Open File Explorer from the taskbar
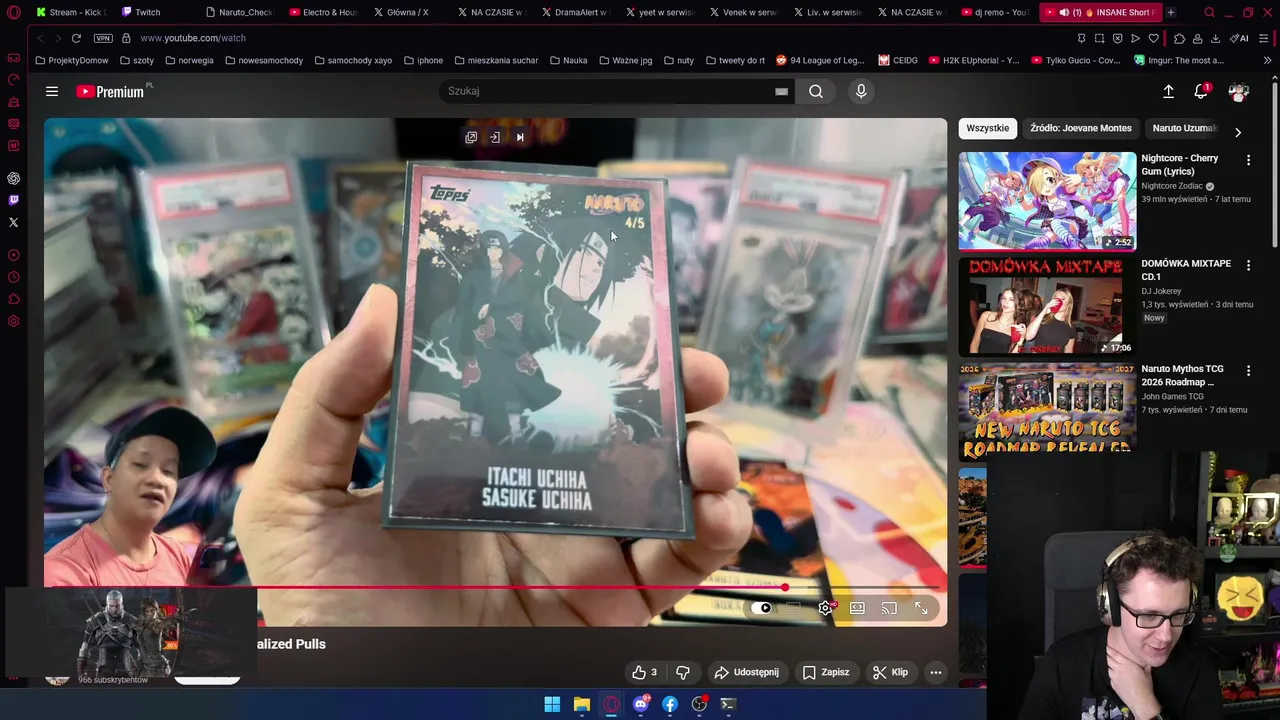The width and height of the screenshot is (1280, 720). click(581, 704)
